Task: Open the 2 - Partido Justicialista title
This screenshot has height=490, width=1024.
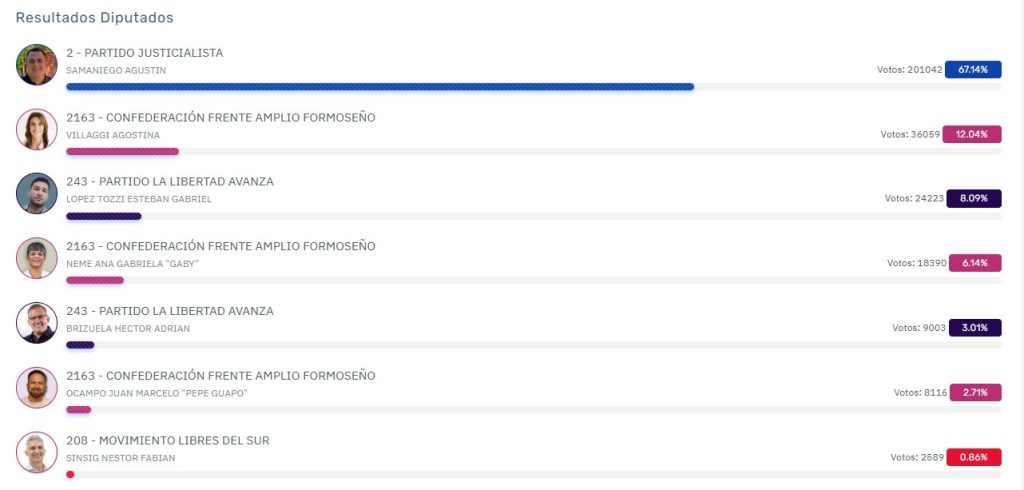Action: (x=144, y=53)
